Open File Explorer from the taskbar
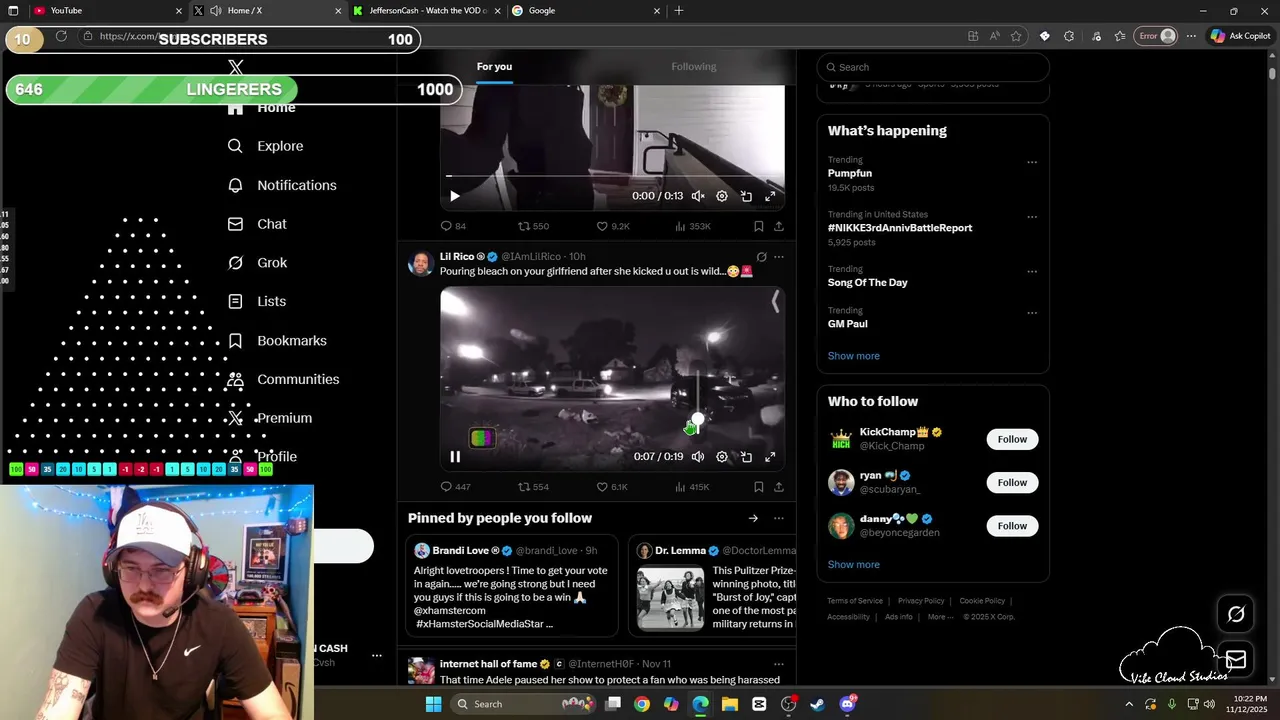Screen dimensions: 1280x720 pyautogui.click(x=730, y=704)
